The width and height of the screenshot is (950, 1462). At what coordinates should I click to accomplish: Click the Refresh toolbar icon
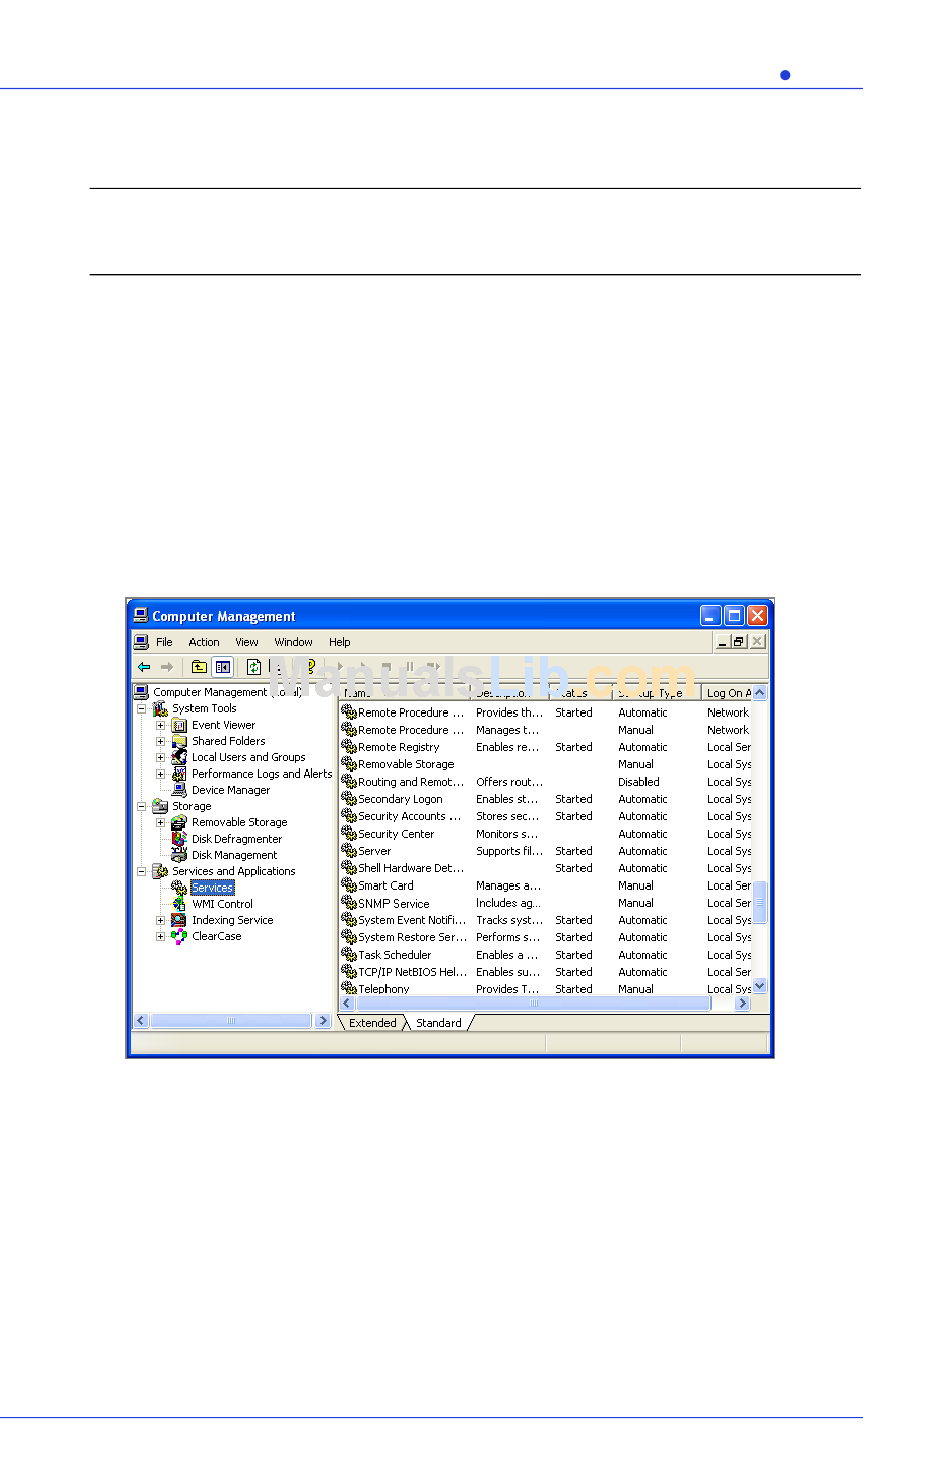[254, 667]
